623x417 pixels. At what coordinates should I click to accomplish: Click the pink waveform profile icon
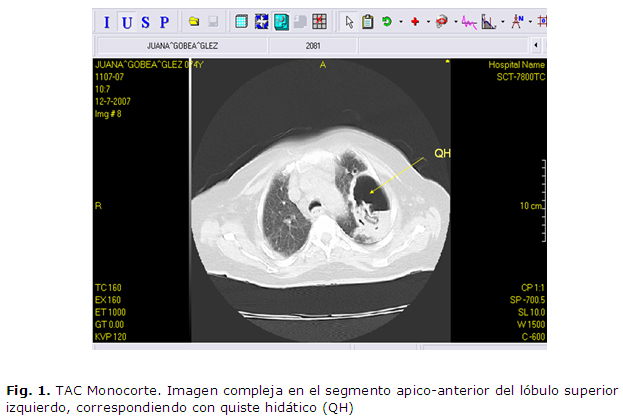point(469,22)
